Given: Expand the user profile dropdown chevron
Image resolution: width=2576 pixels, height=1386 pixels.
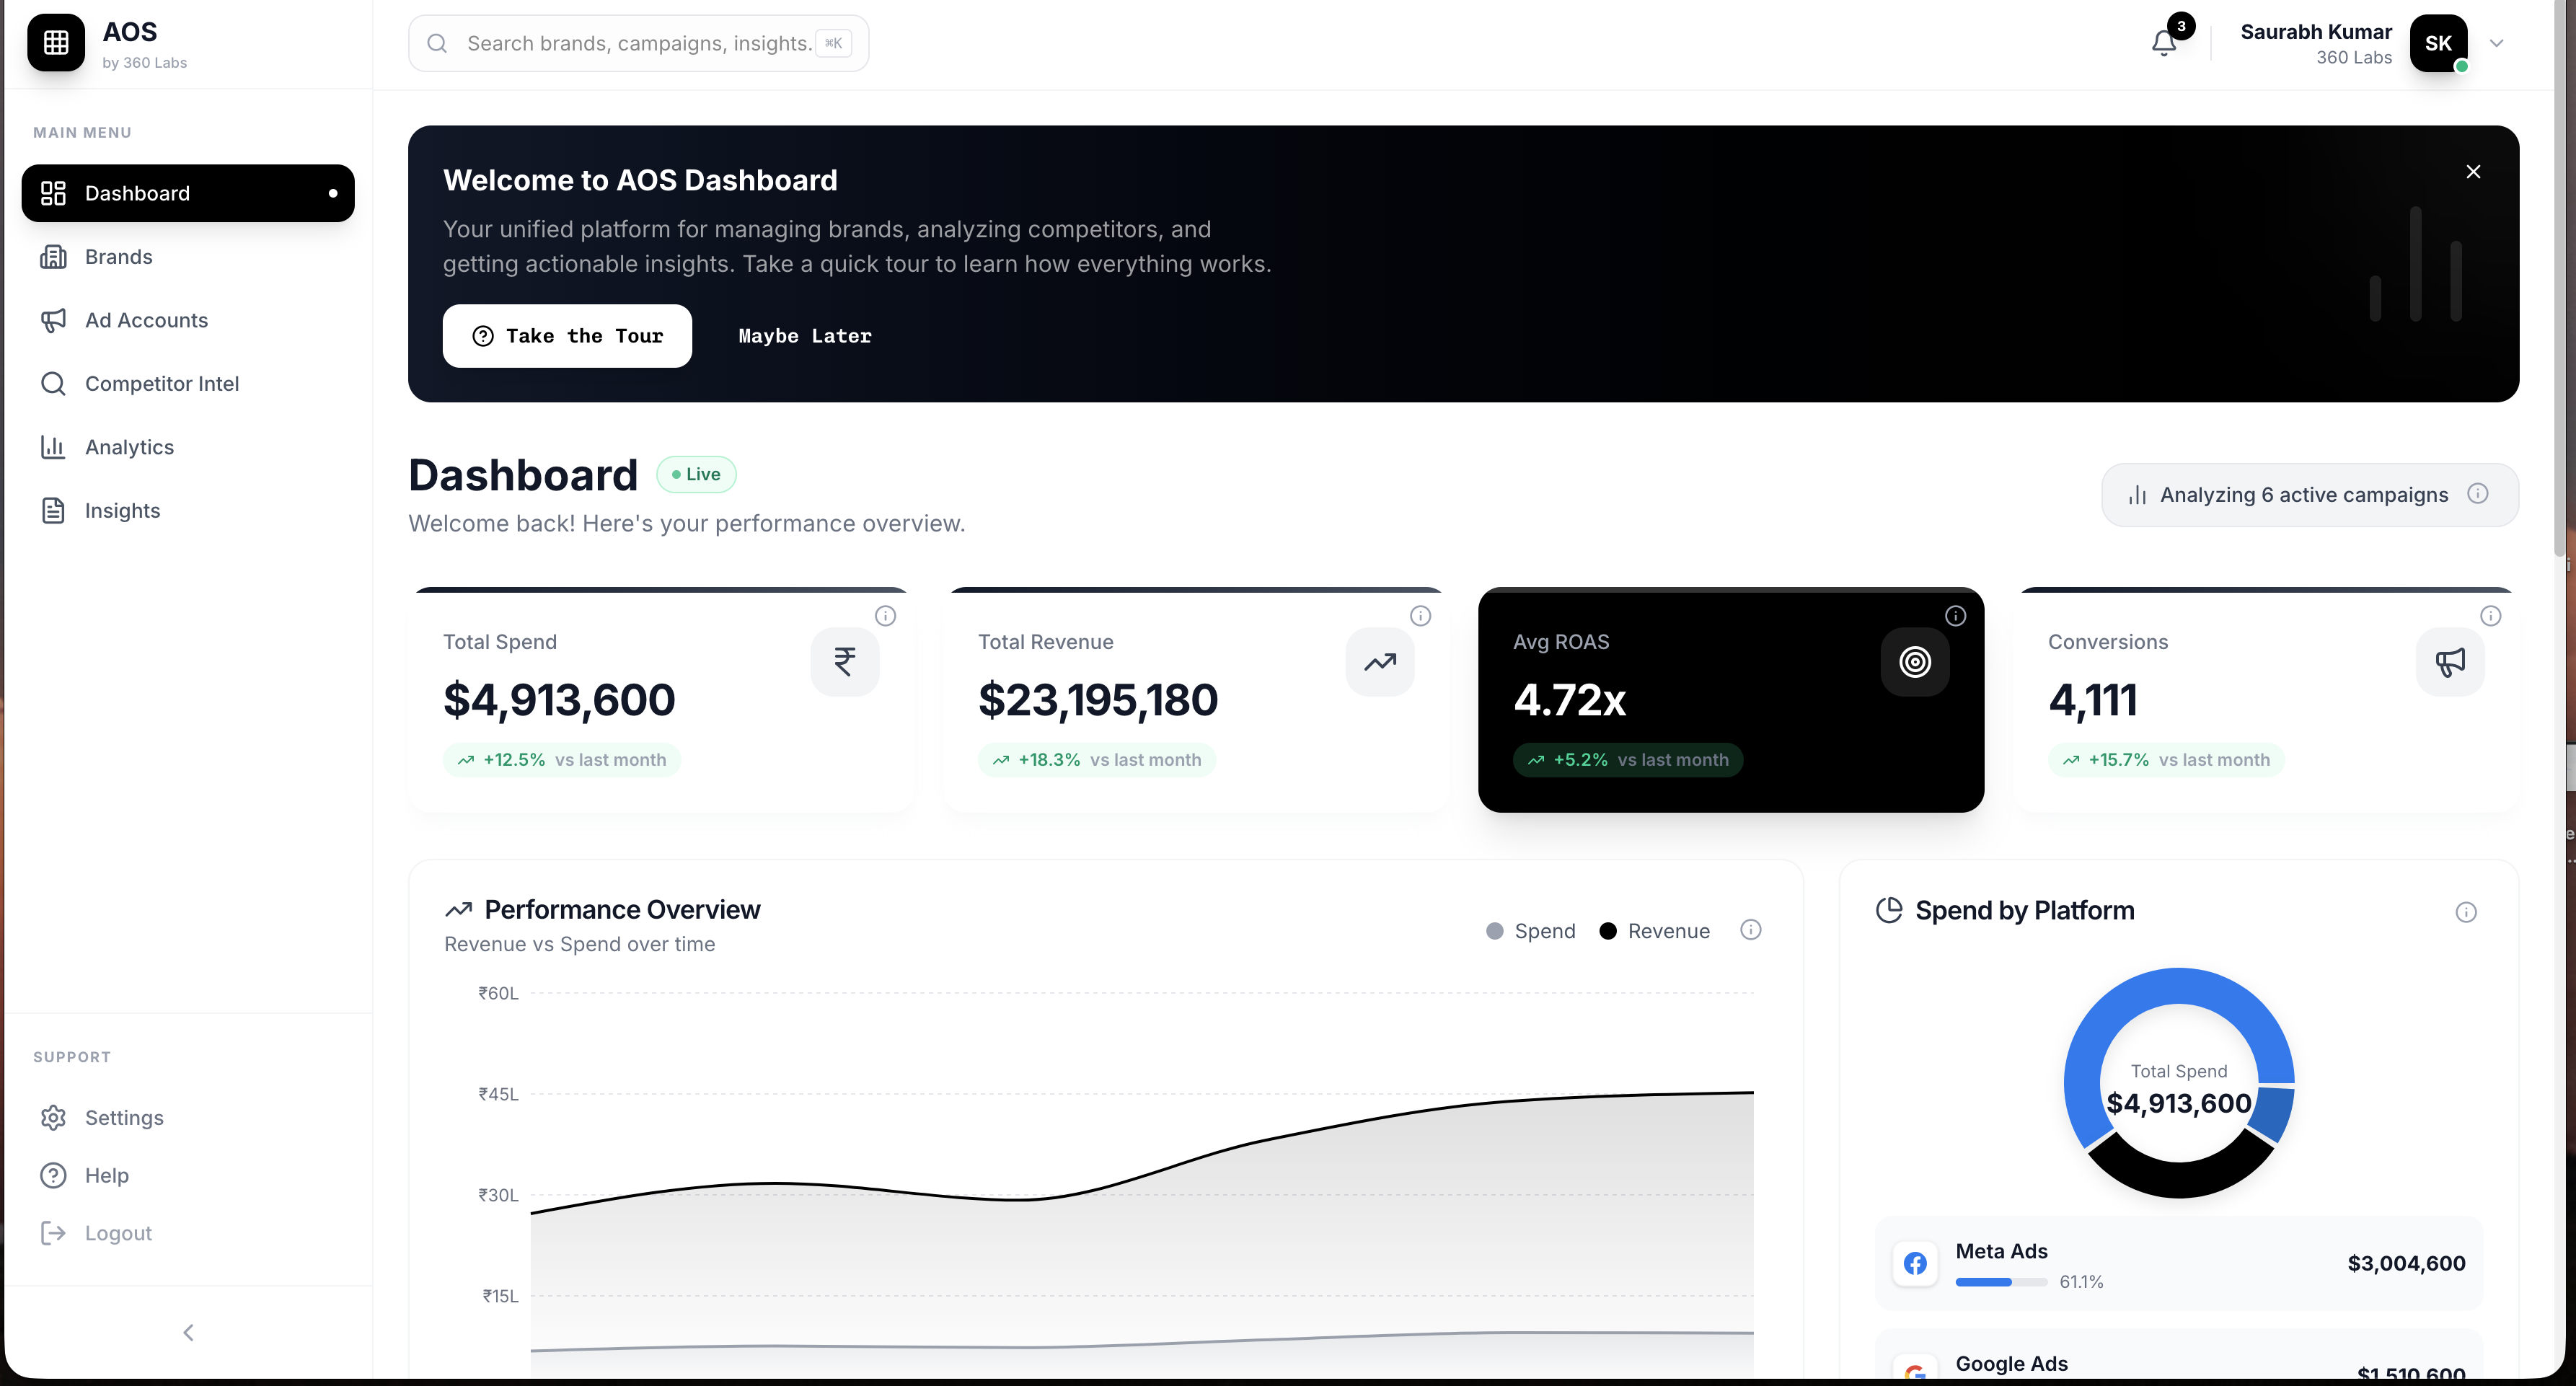Looking at the screenshot, I should (x=2496, y=43).
